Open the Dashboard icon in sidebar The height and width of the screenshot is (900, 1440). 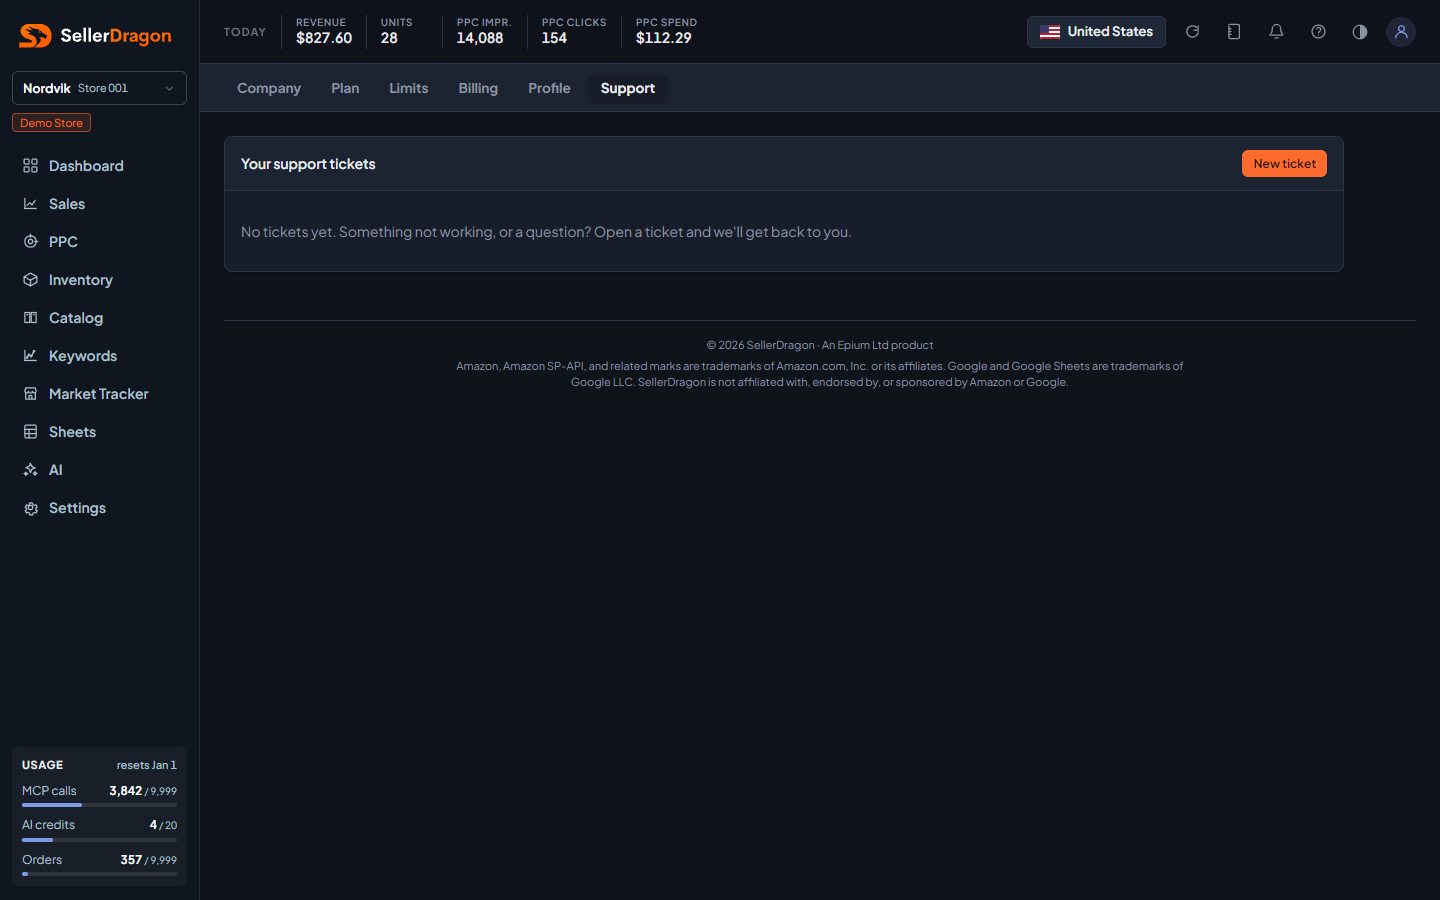31,166
